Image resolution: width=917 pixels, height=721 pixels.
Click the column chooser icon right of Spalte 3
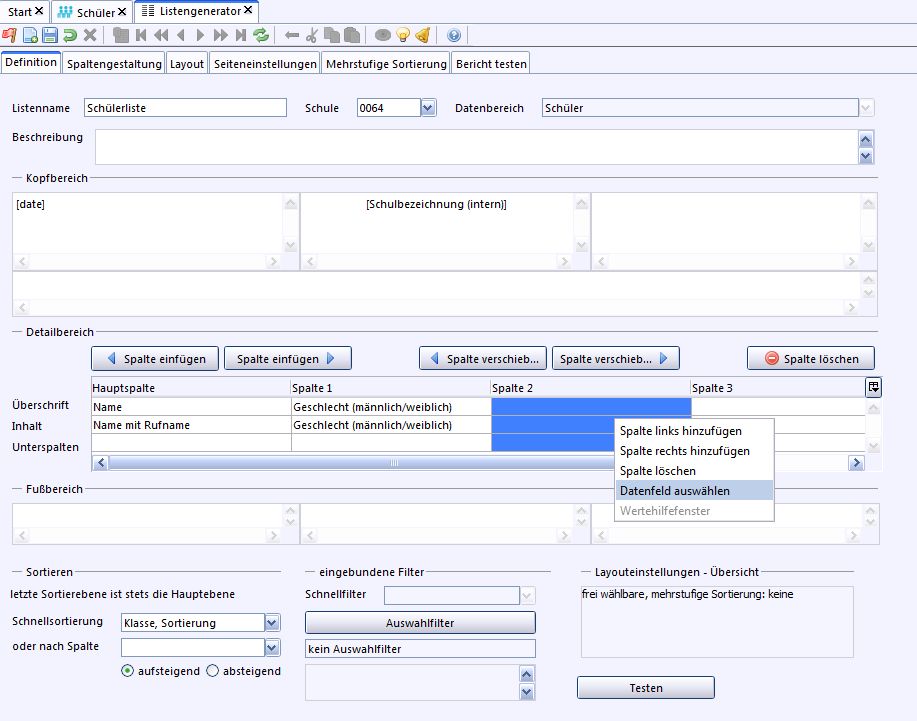coord(873,387)
